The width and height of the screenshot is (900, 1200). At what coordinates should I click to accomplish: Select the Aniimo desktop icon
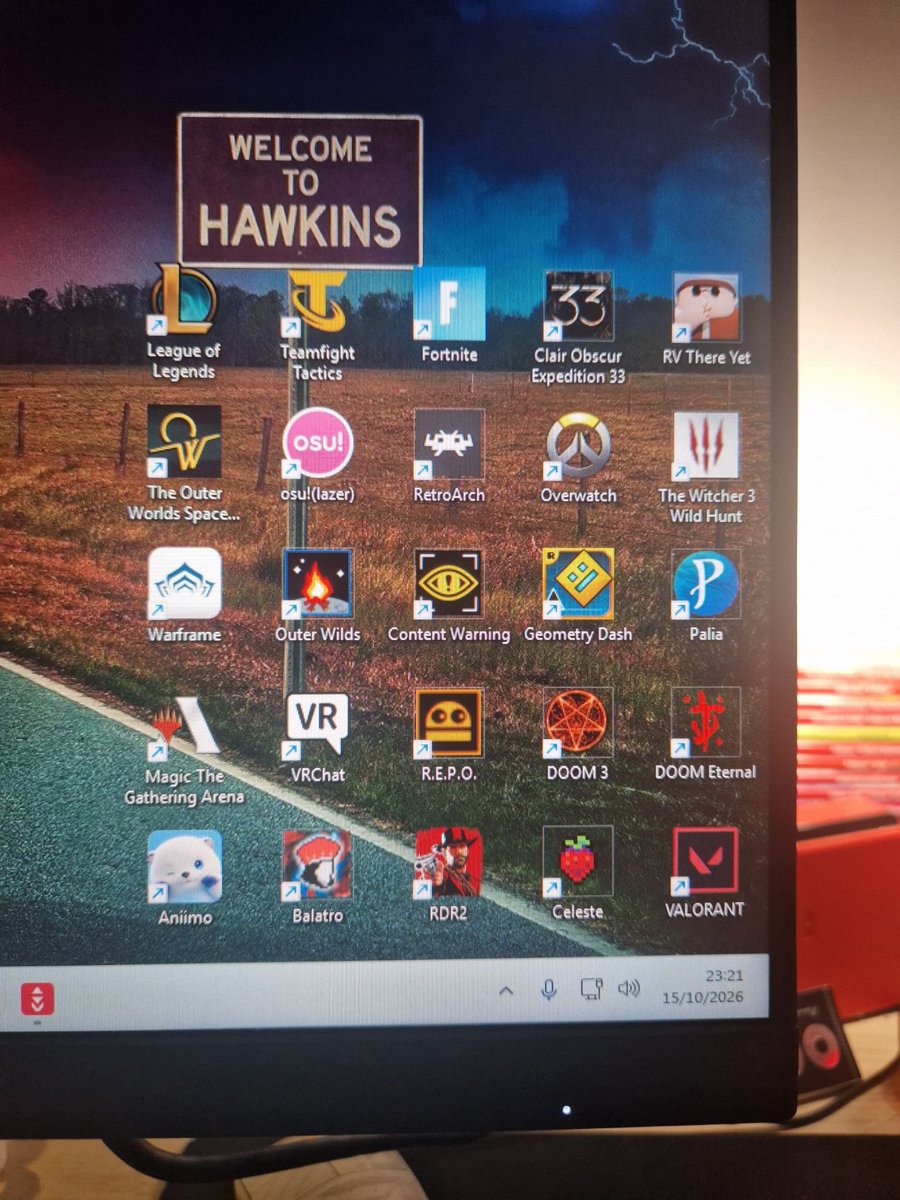(x=184, y=866)
